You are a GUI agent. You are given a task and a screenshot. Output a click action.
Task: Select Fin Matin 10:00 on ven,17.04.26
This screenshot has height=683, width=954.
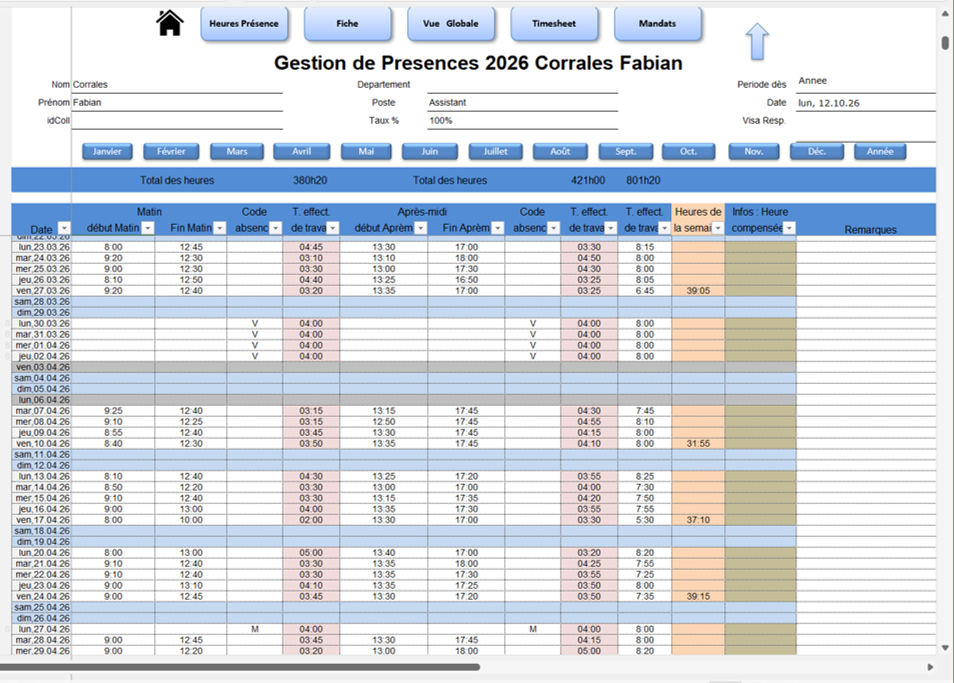[x=191, y=520]
